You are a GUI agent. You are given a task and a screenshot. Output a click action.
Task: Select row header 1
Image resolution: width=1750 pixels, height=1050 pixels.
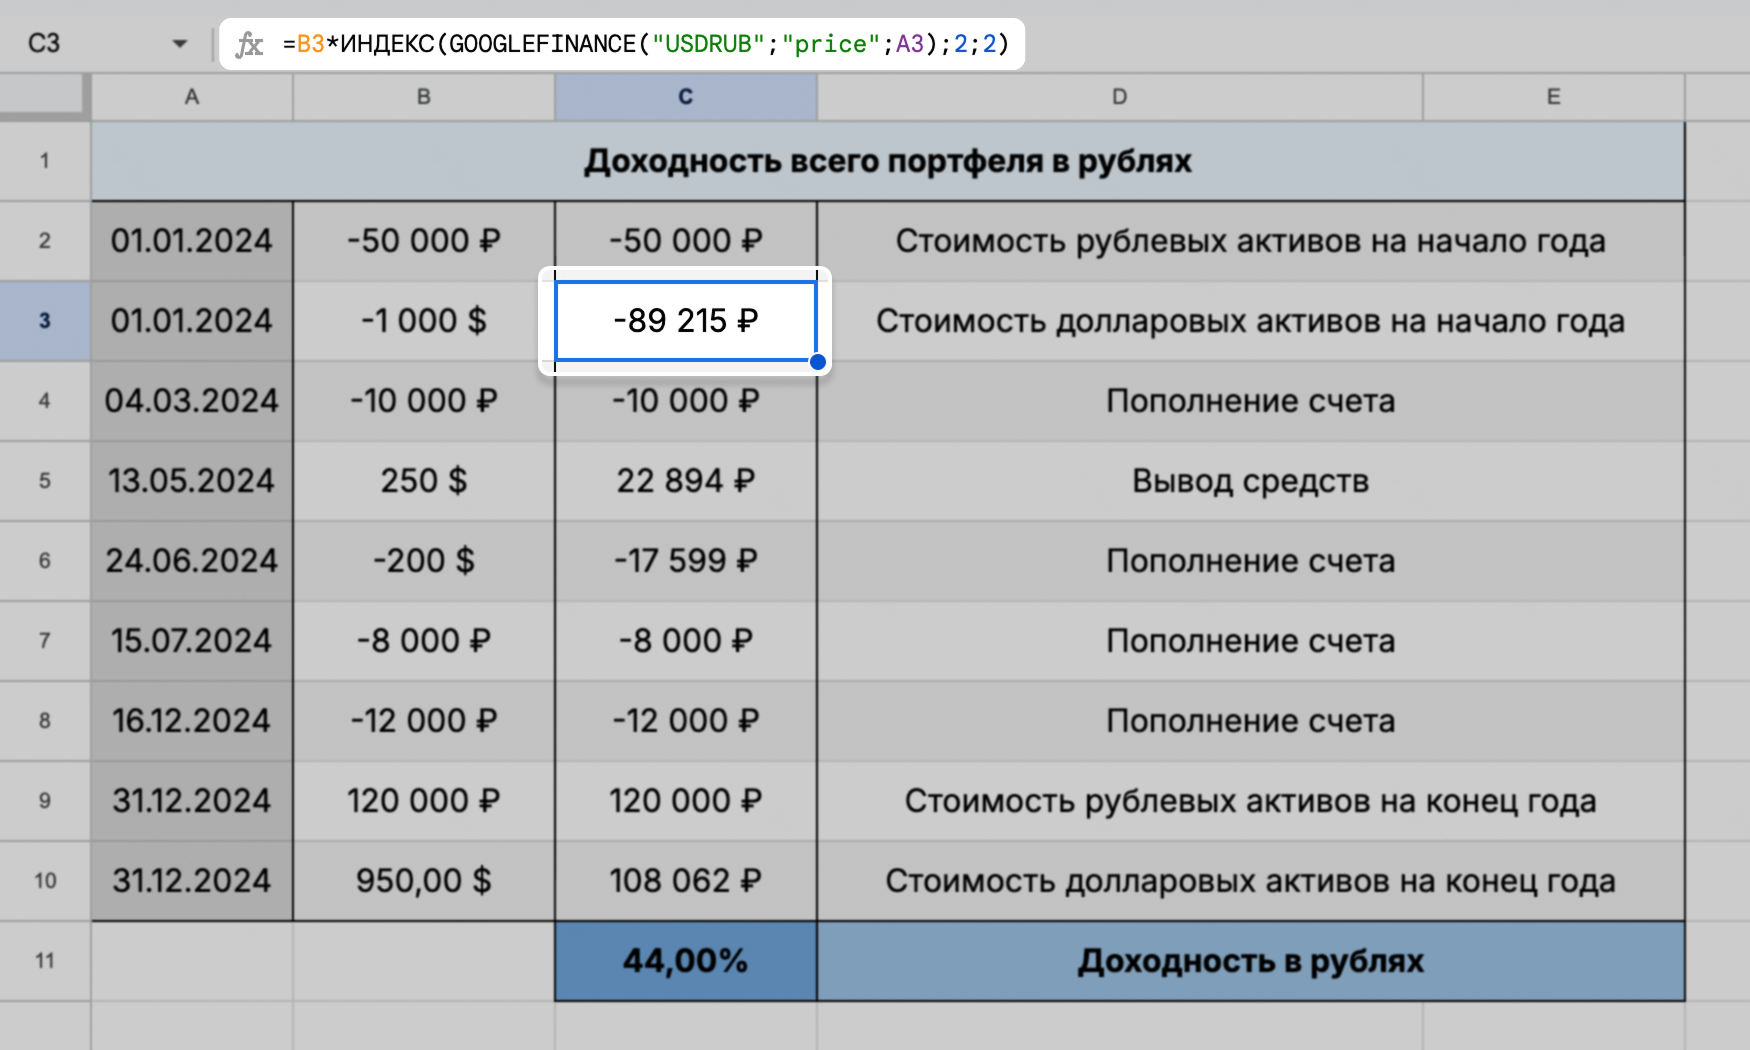(x=45, y=160)
